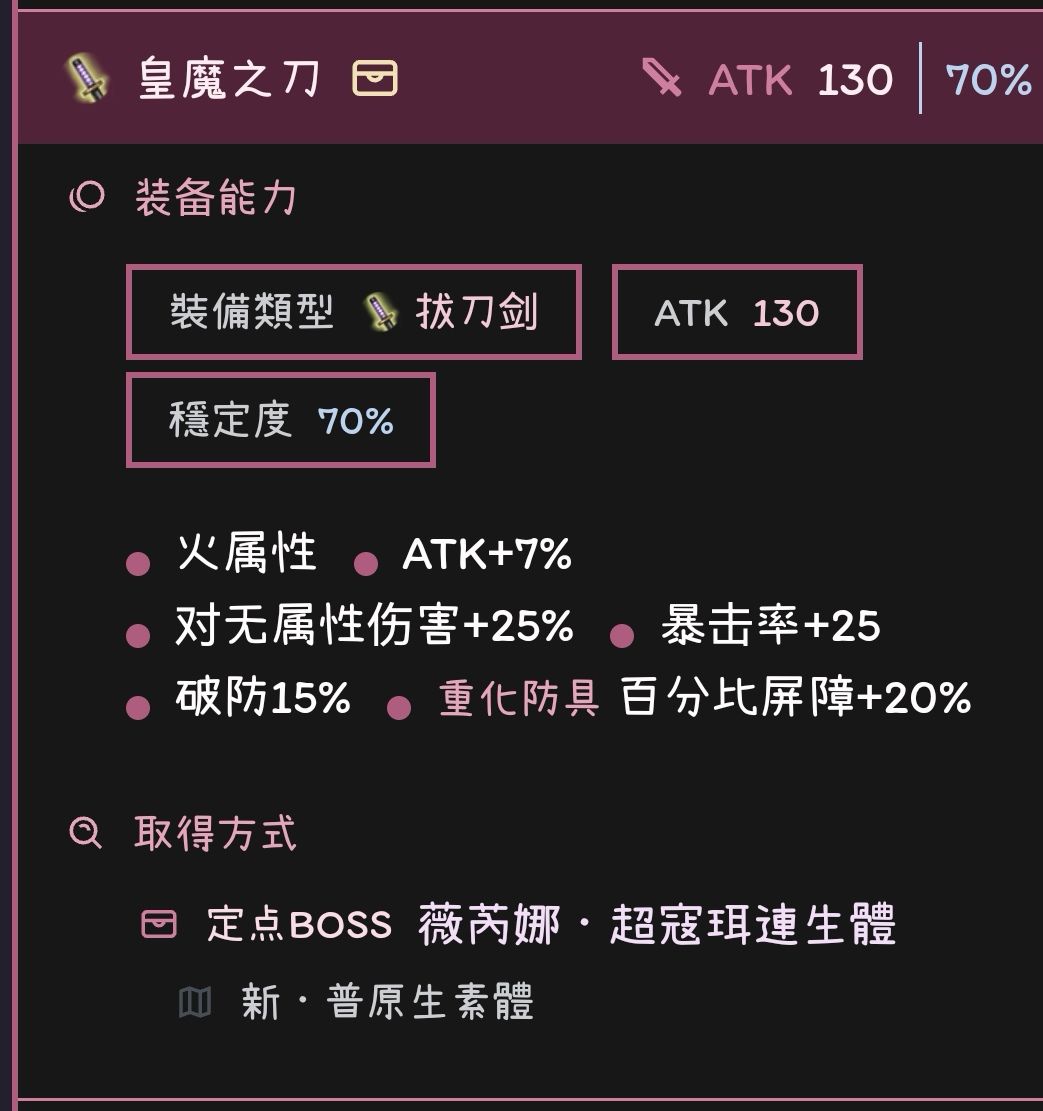Click the pink sword icon before ATK
The height and width of the screenshot is (1111, 1043).
click(x=662, y=78)
